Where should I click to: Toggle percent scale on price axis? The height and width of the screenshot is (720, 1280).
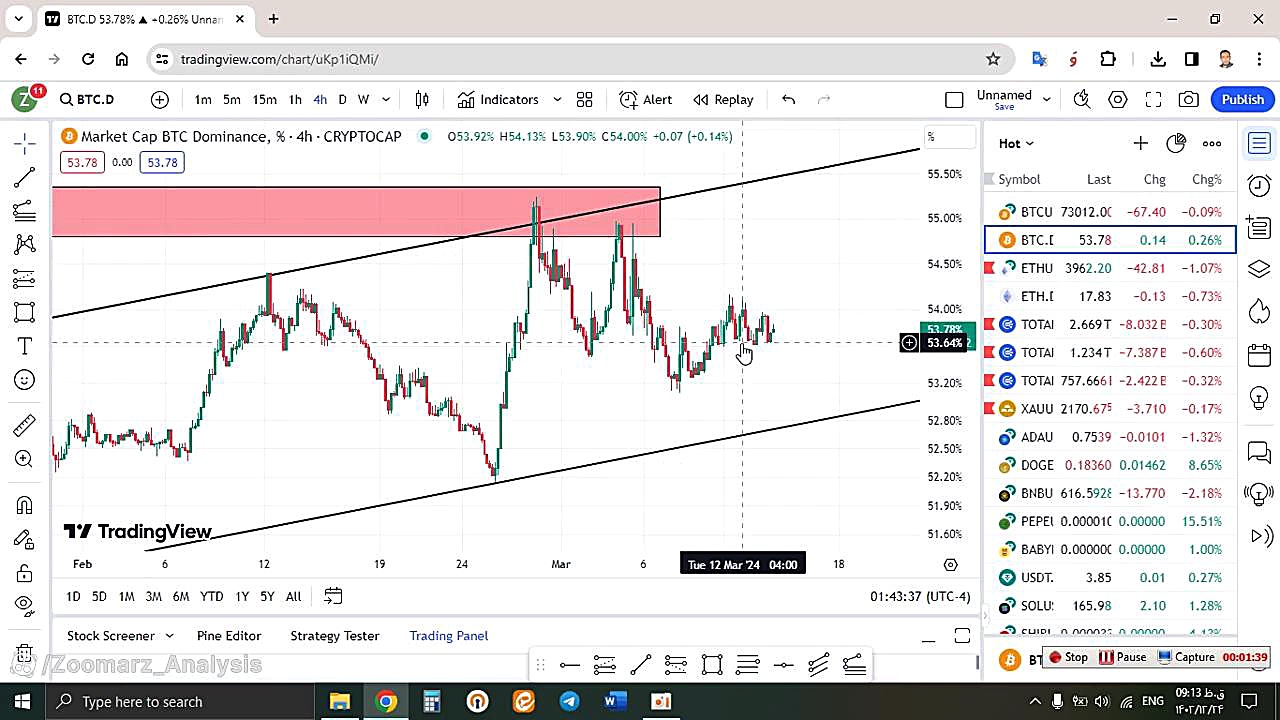[x=948, y=137]
